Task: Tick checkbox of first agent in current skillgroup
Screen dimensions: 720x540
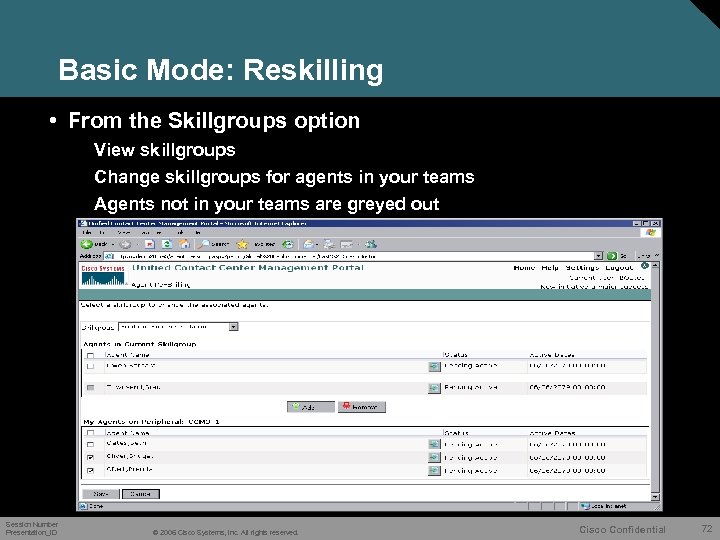Action: 90,366
